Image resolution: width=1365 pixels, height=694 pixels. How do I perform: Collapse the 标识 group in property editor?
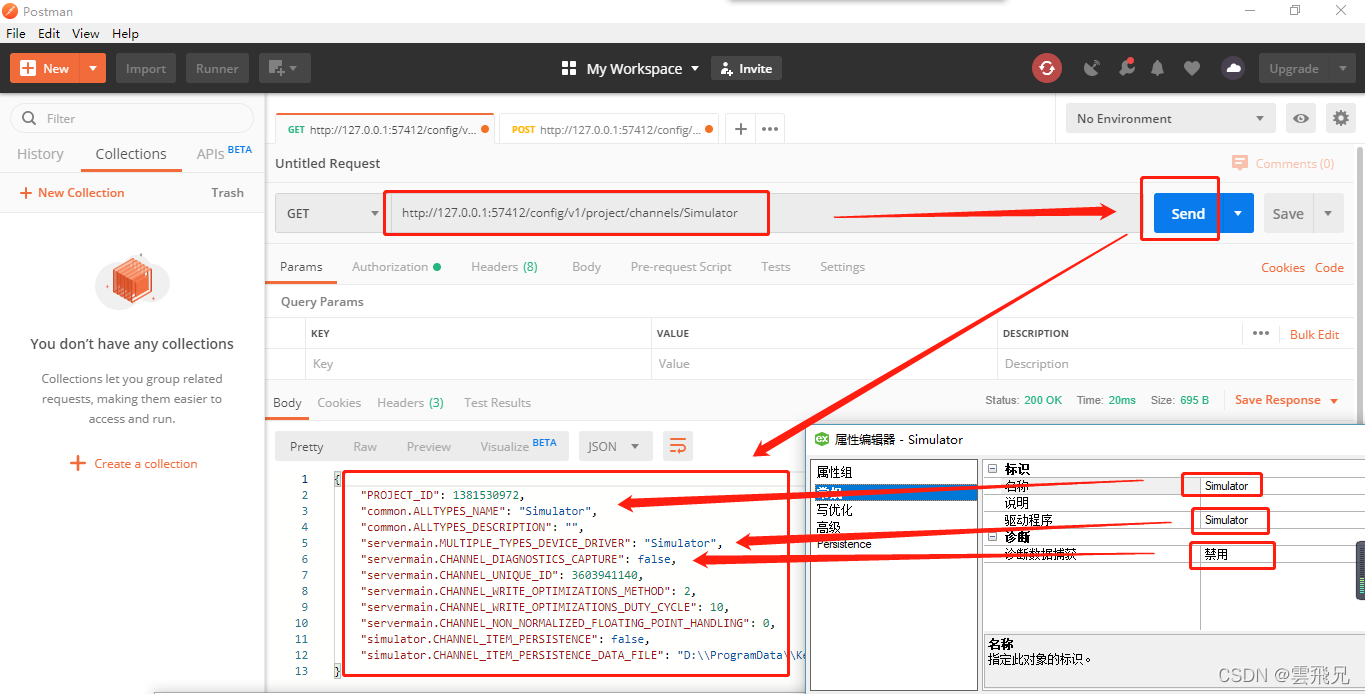(x=992, y=469)
